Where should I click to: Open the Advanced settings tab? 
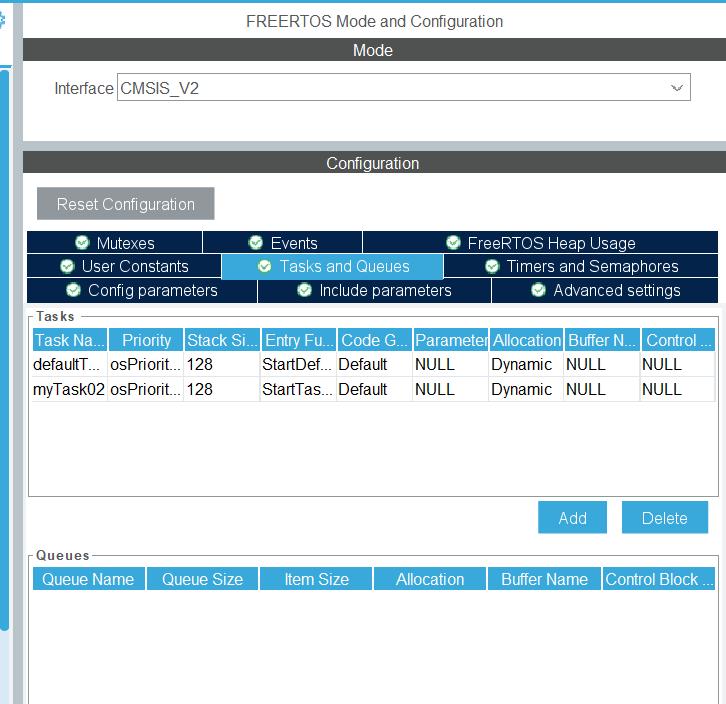pyautogui.click(x=605, y=290)
